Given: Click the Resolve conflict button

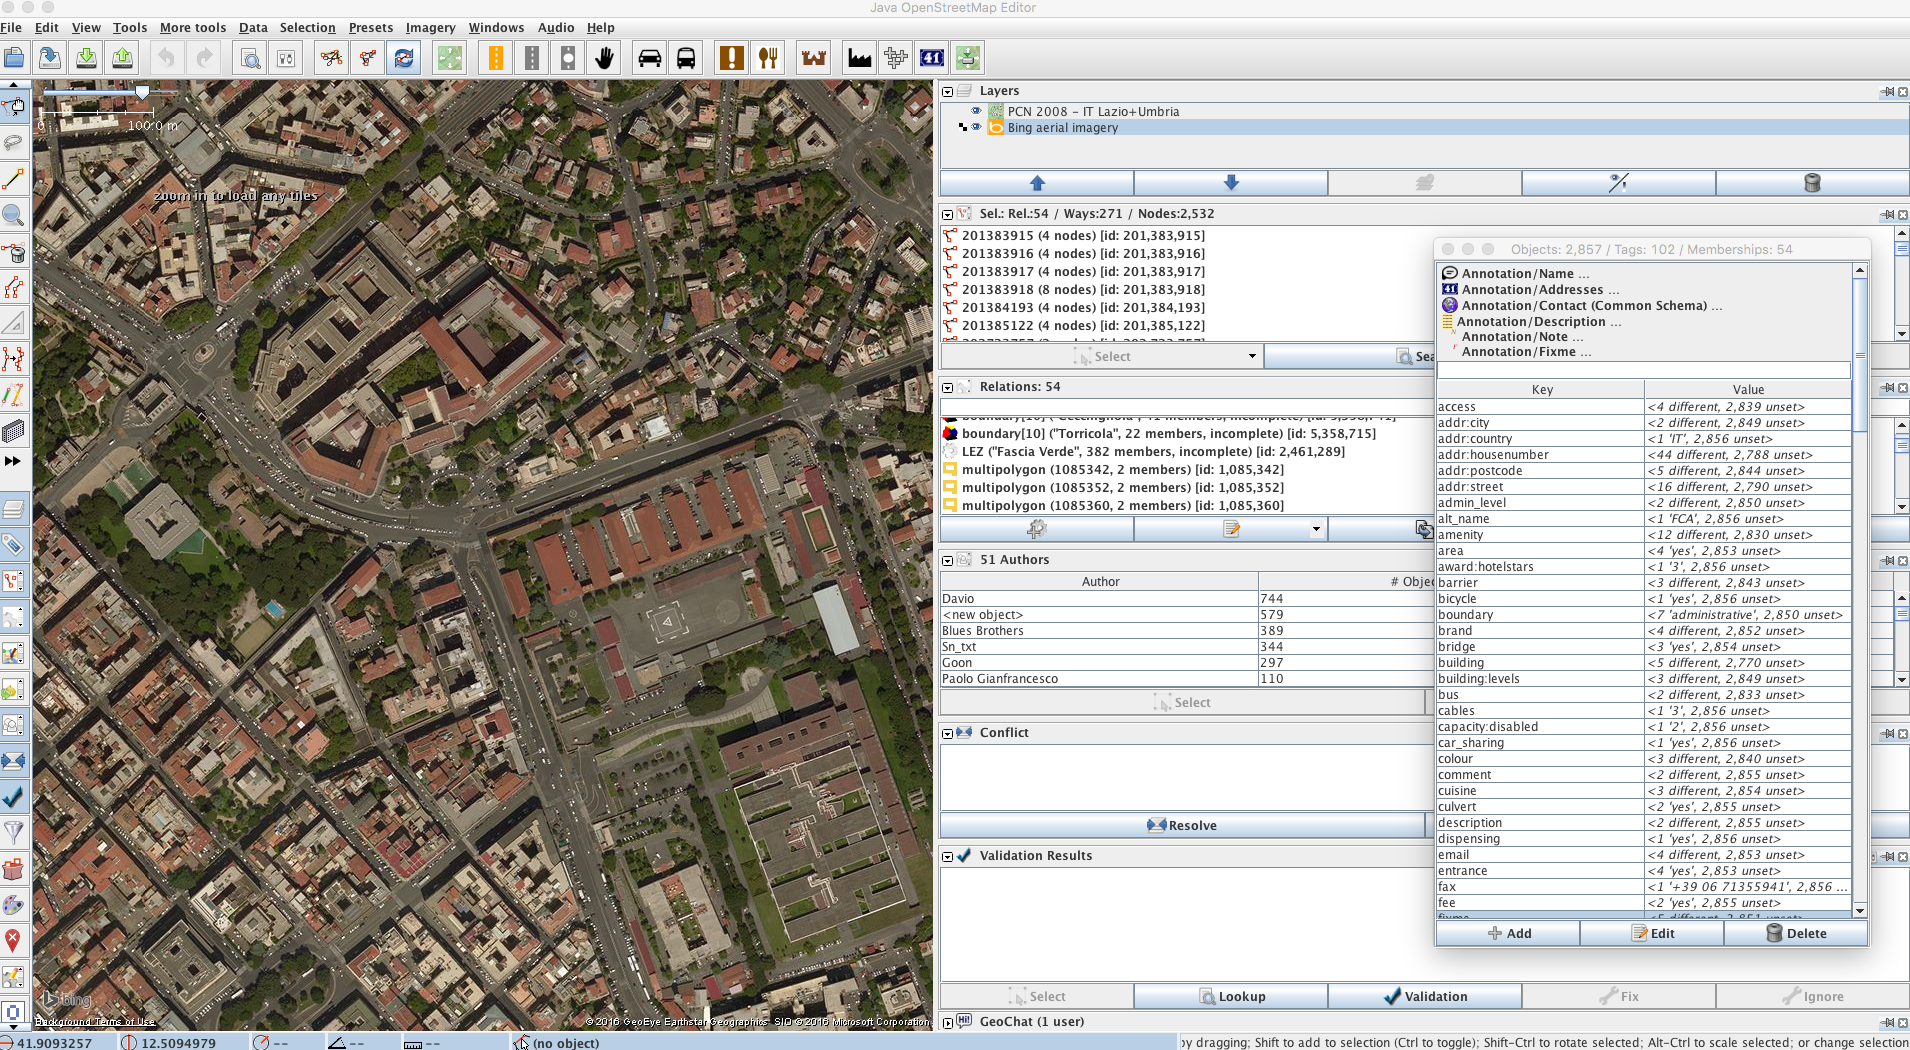Looking at the screenshot, I should (1182, 825).
